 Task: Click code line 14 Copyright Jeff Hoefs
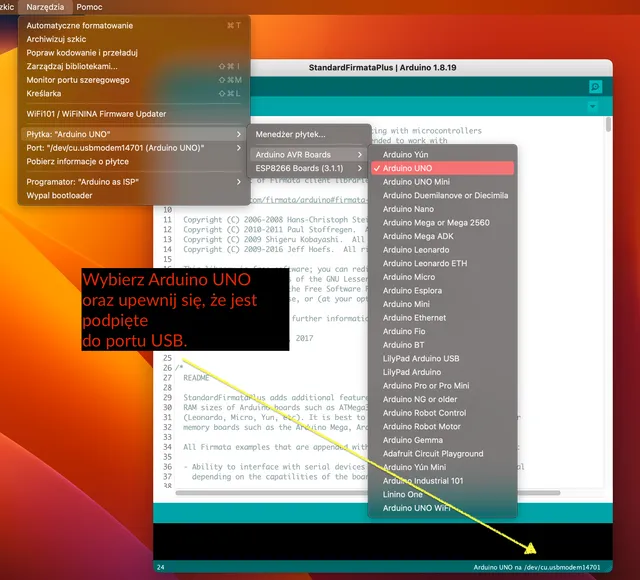[276, 249]
